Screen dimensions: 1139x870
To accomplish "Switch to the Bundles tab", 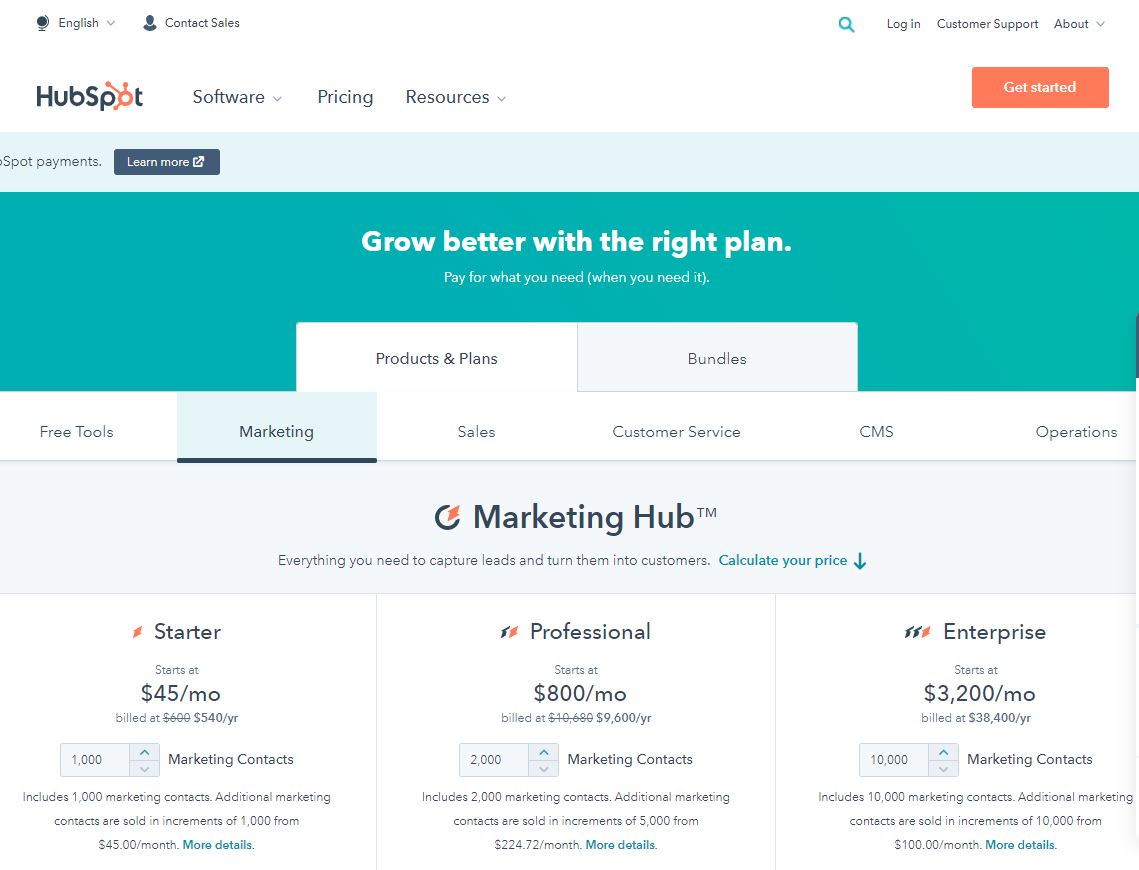I will (x=717, y=358).
